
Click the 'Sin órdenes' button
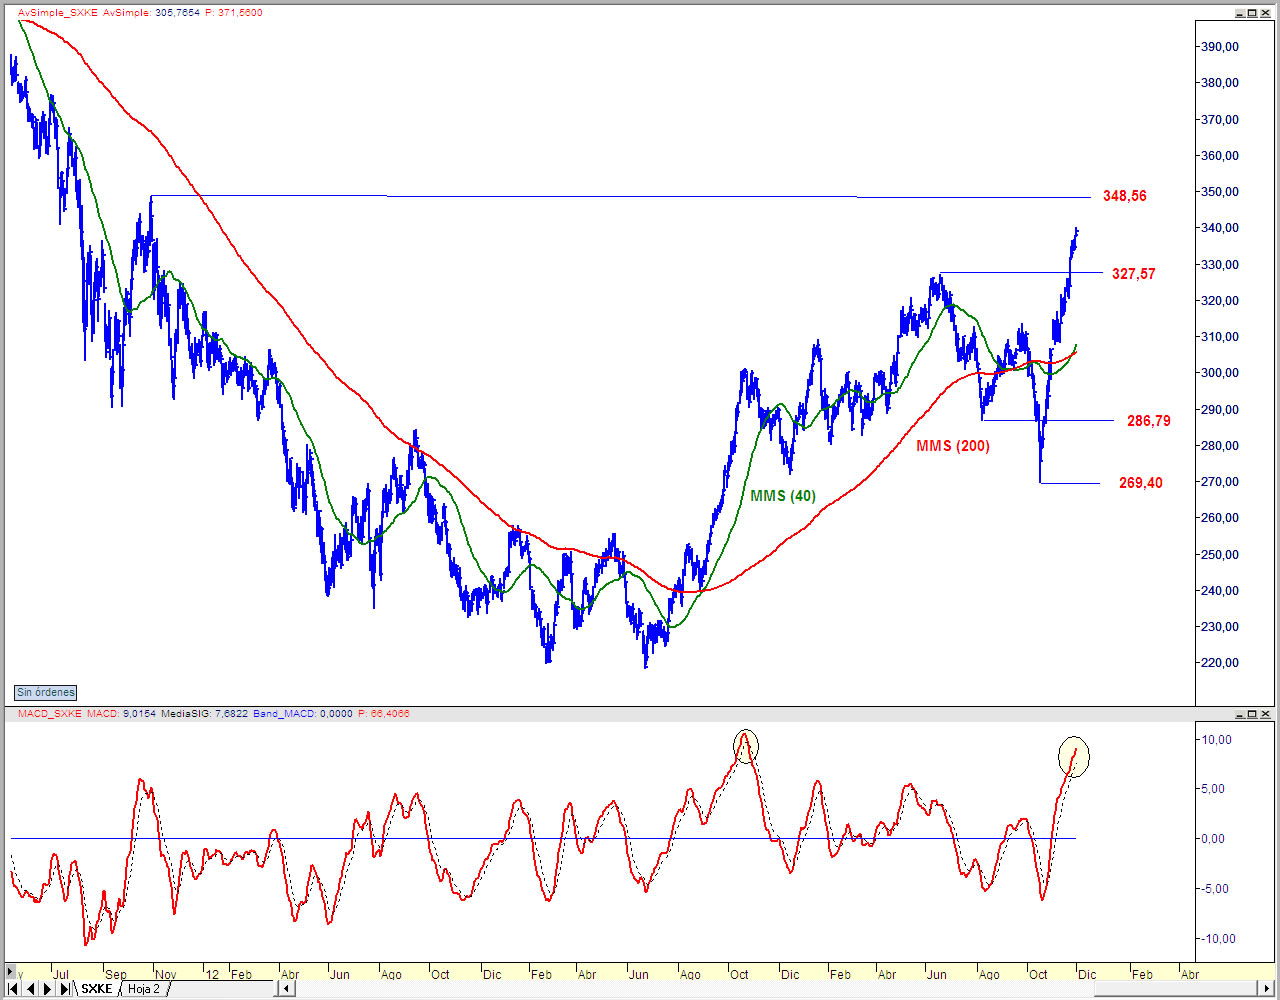[46, 692]
